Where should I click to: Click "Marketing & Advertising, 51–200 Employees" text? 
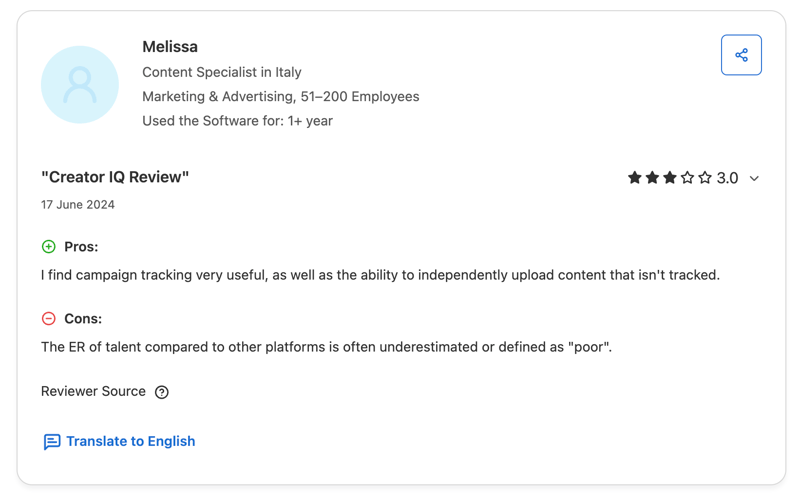click(x=281, y=96)
